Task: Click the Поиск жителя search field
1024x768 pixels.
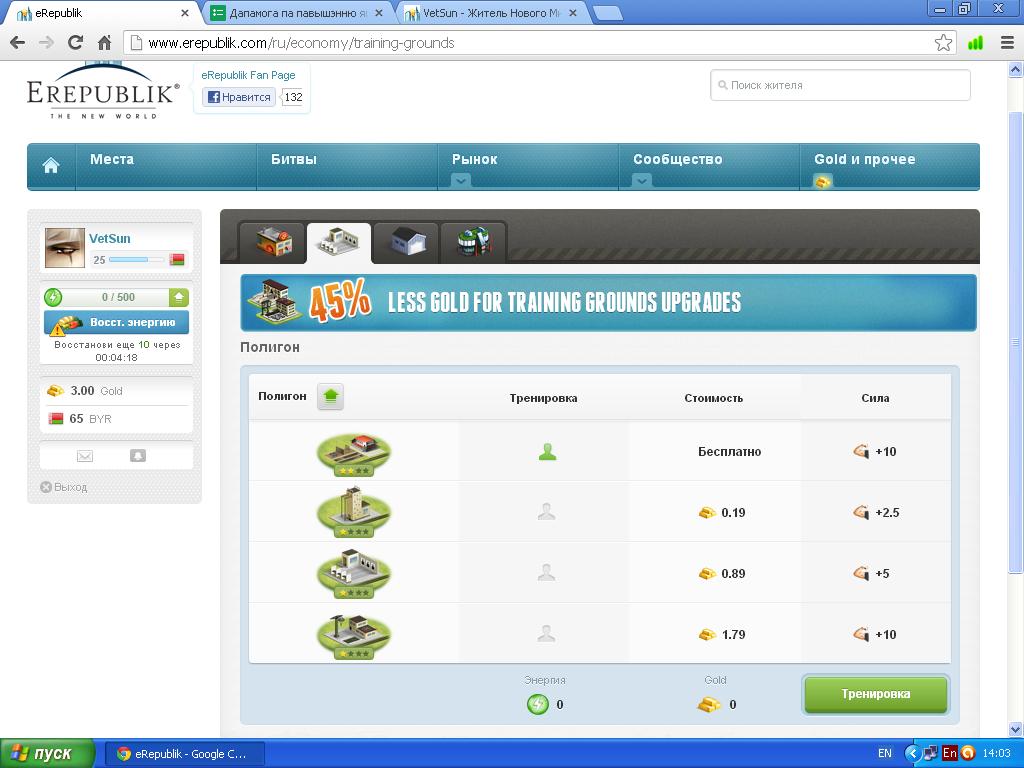Action: 840,85
